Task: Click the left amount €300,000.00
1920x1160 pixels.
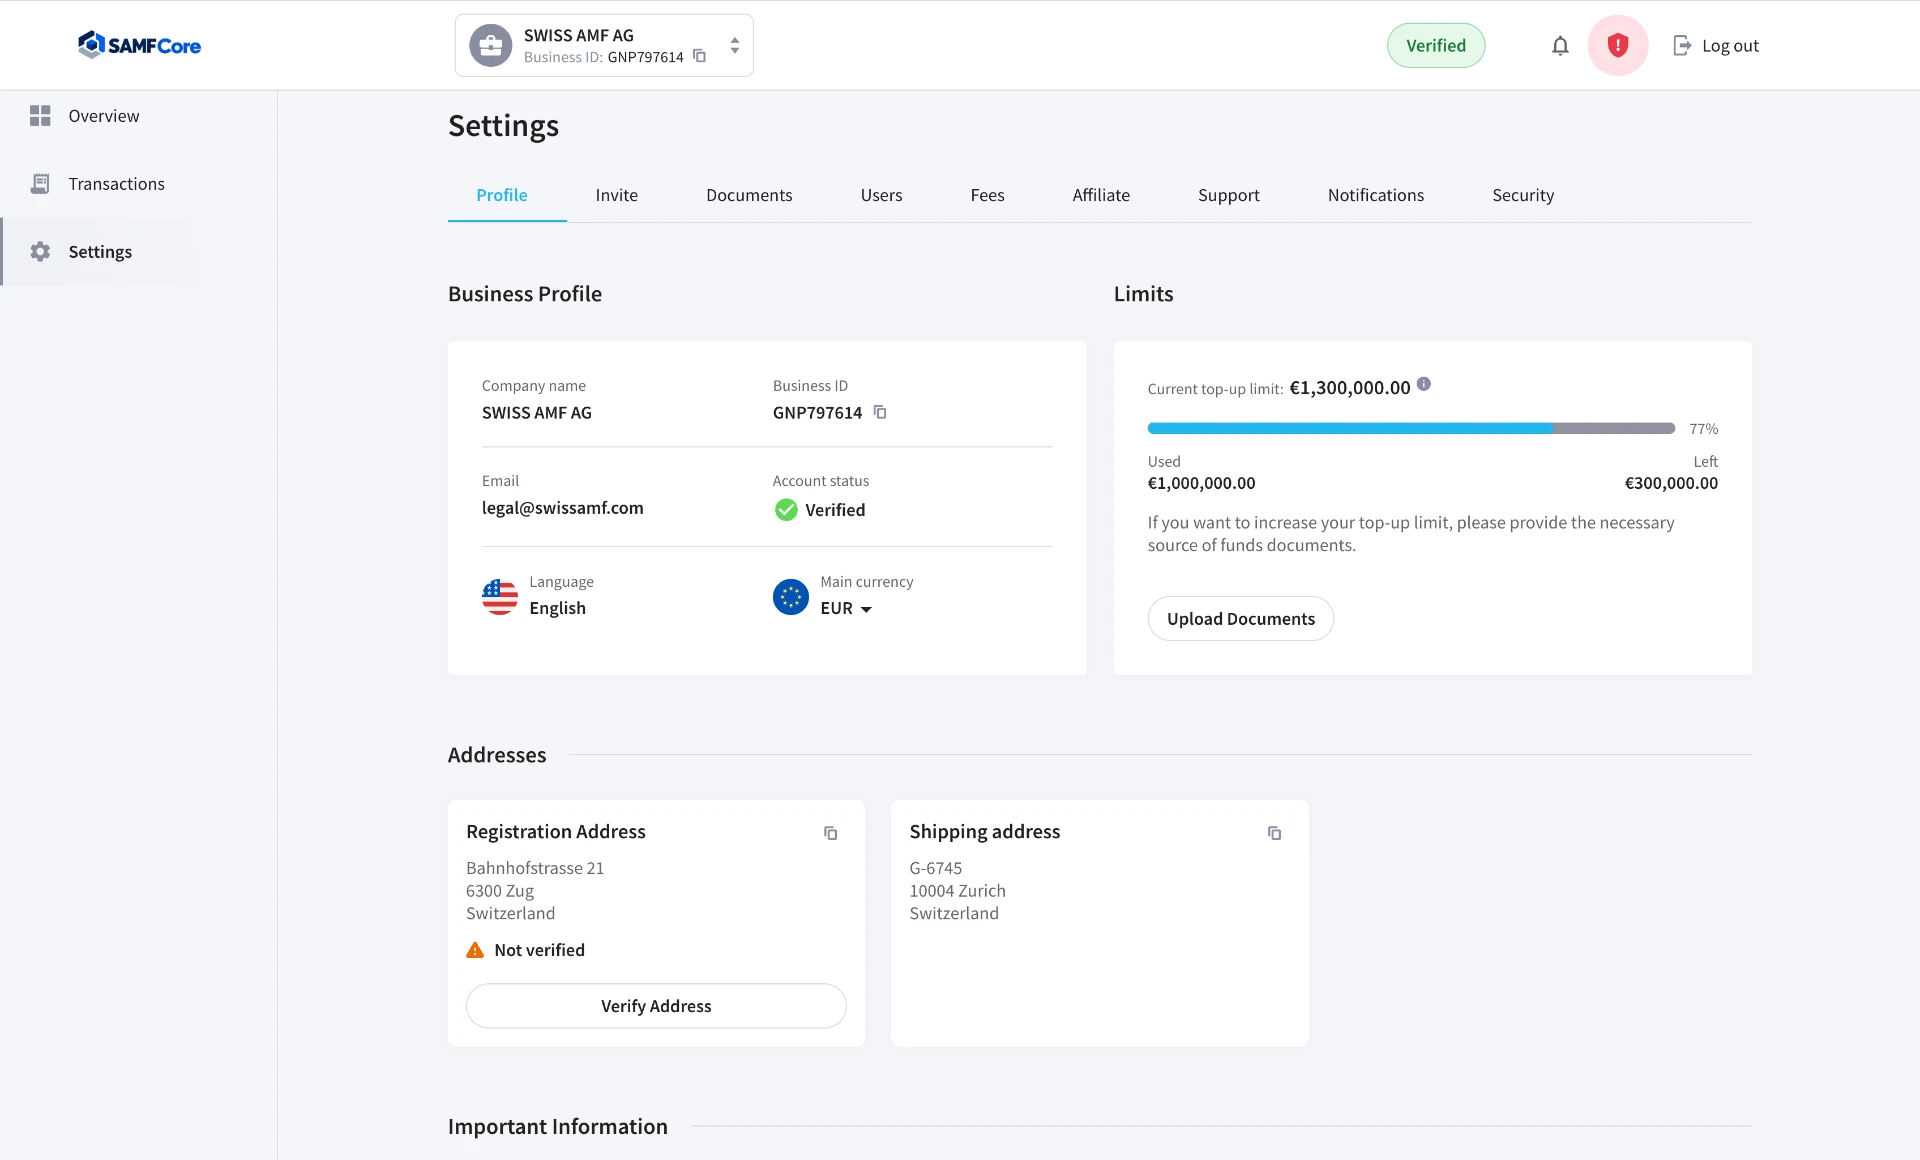Action: coord(1671,484)
